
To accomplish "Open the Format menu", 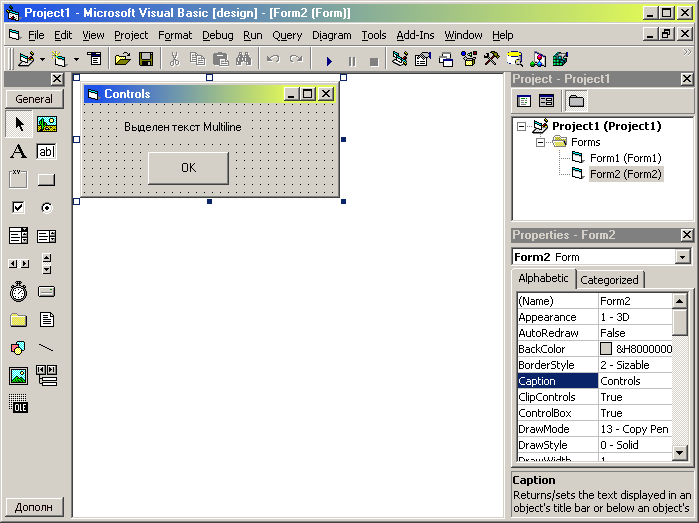I will point(175,35).
